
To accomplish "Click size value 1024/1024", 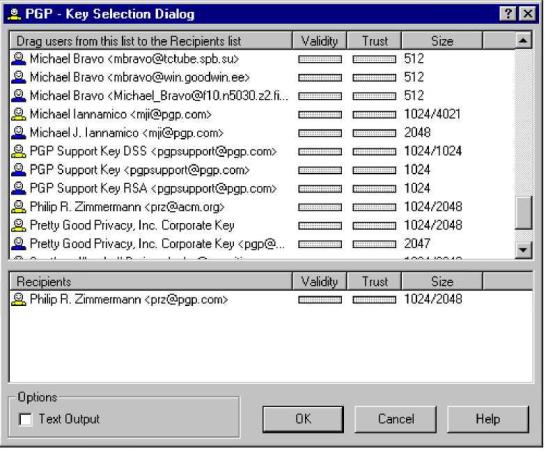I will 433,151.
